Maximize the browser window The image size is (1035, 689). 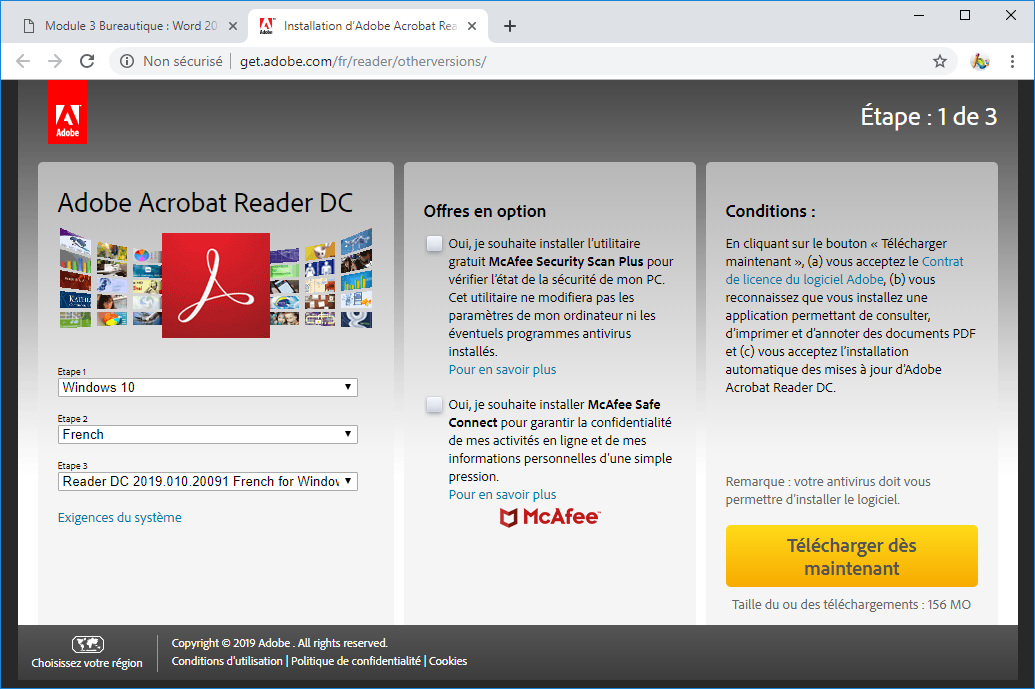pyautogui.click(x=965, y=15)
